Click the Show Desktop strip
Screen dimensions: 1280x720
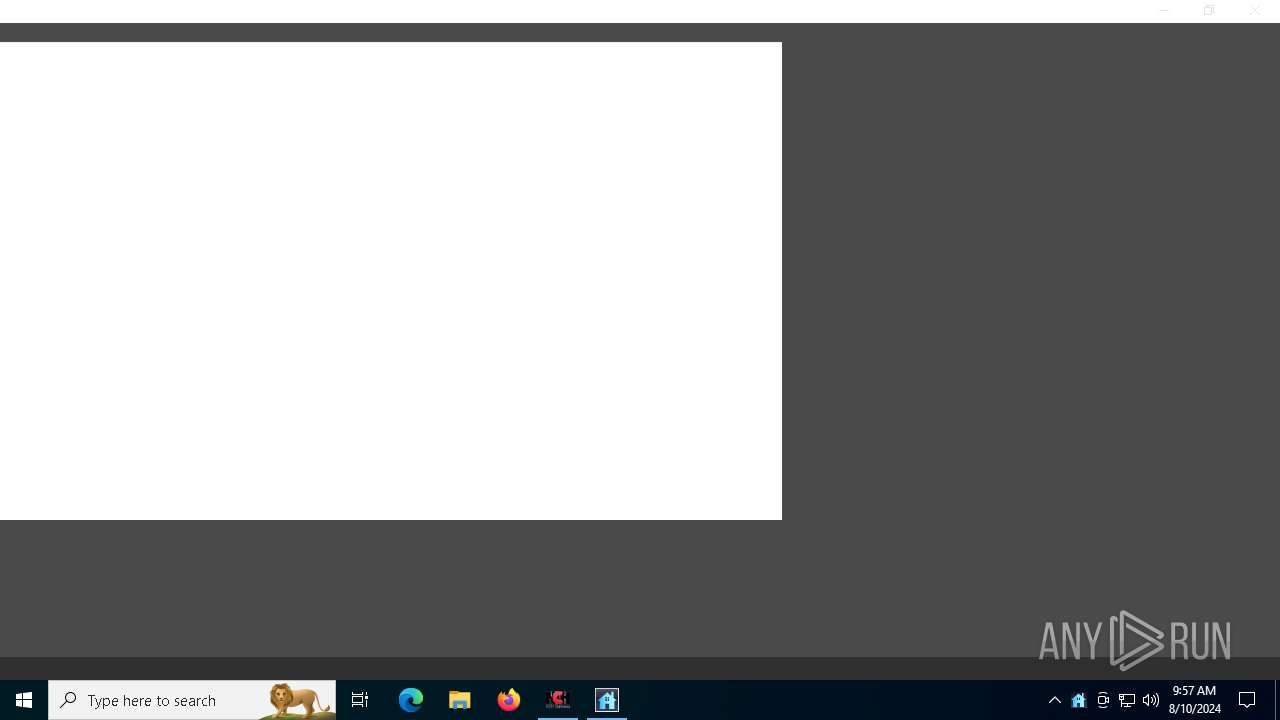point(1277,700)
